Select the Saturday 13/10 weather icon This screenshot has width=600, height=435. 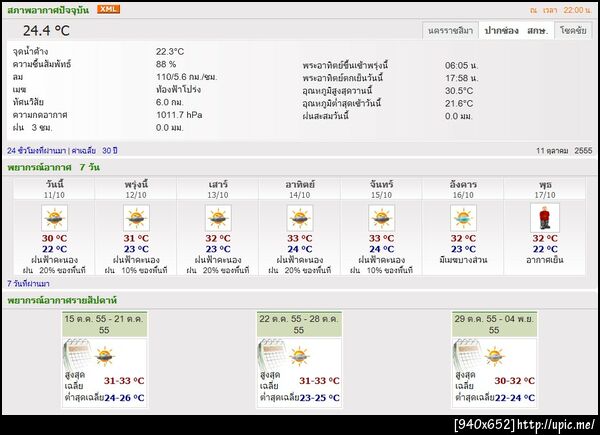[218, 218]
